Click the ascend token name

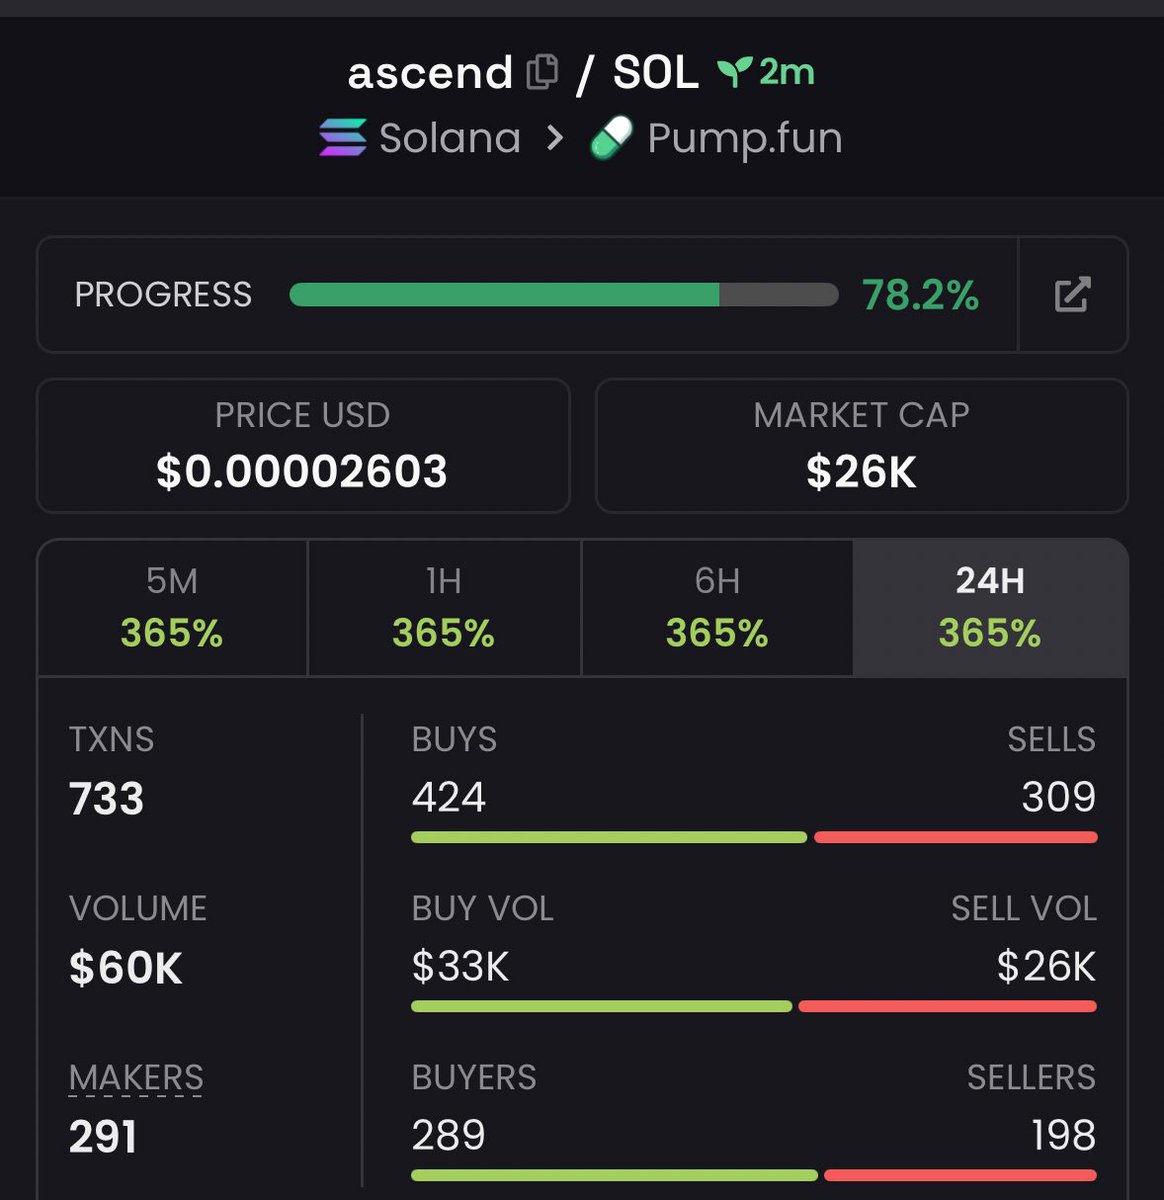pyautogui.click(x=430, y=73)
